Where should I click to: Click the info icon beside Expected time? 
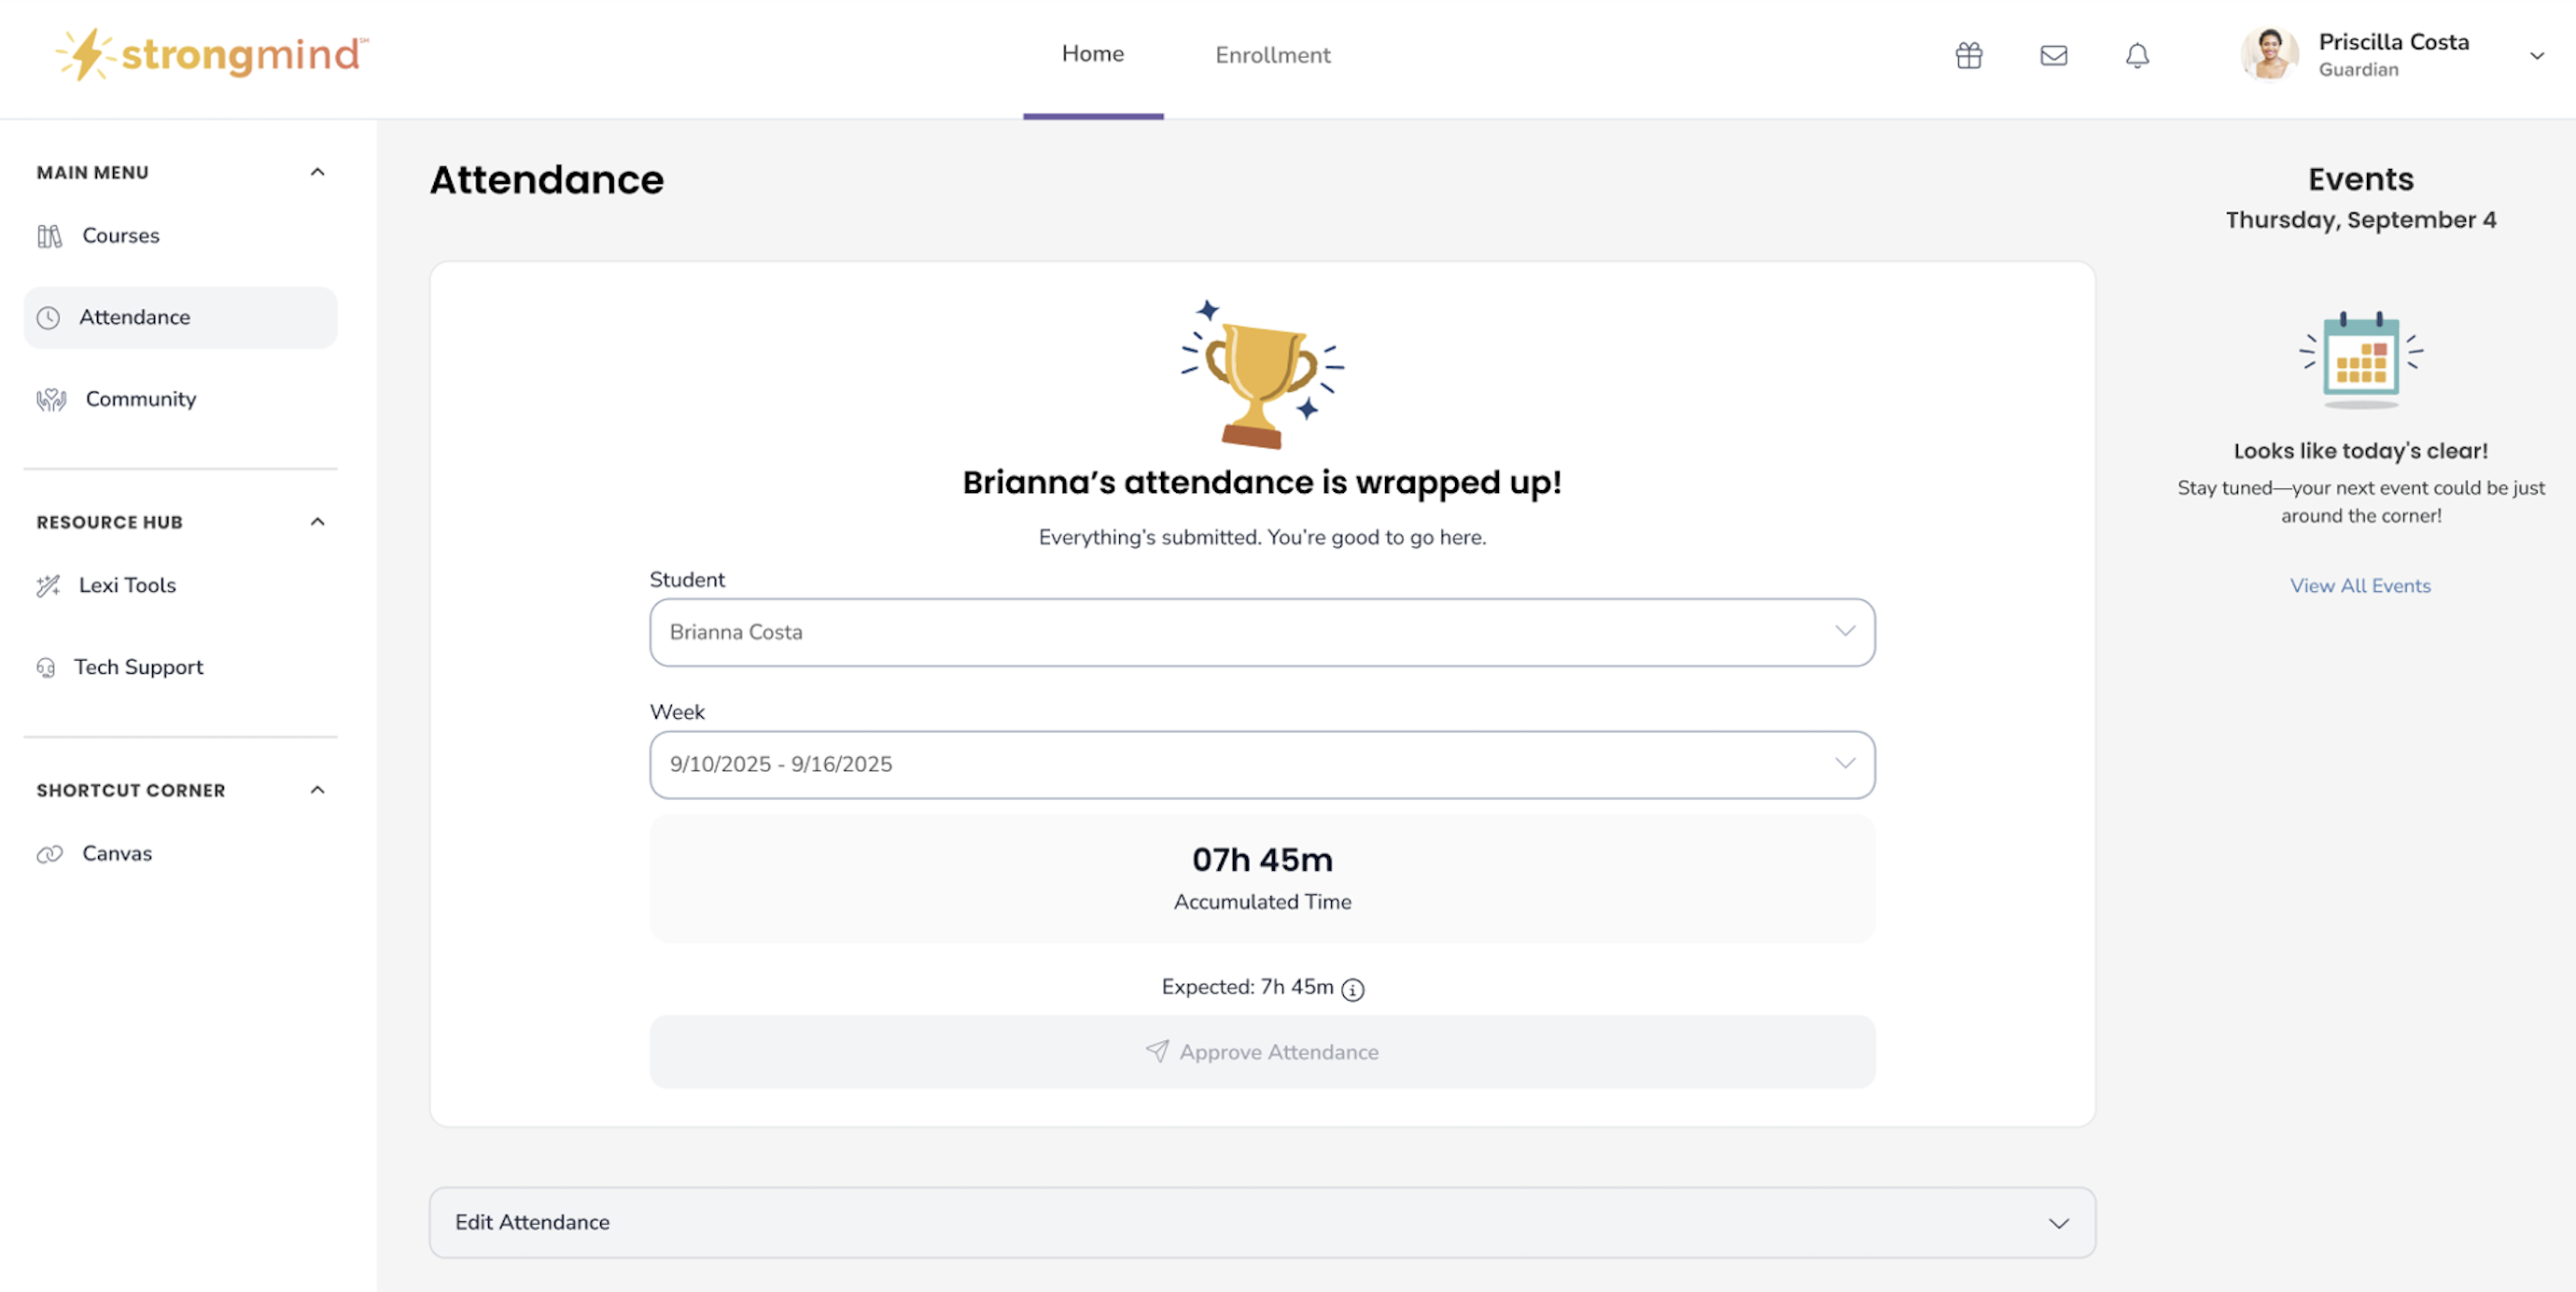click(1353, 990)
